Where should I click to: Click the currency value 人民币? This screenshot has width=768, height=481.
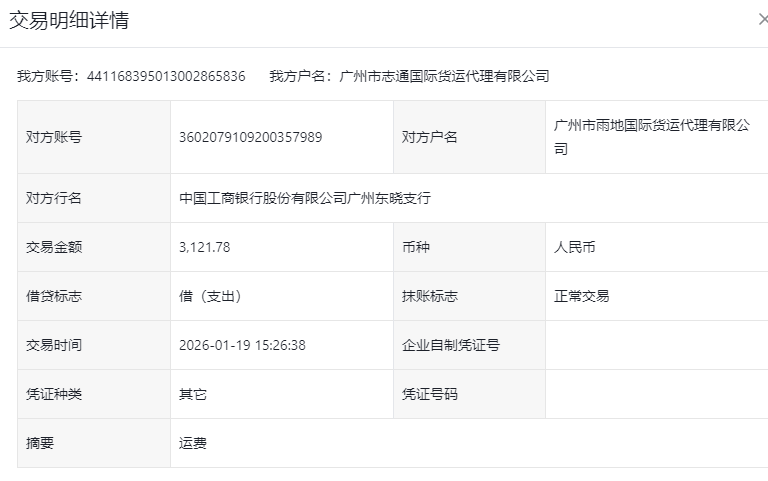tap(574, 247)
